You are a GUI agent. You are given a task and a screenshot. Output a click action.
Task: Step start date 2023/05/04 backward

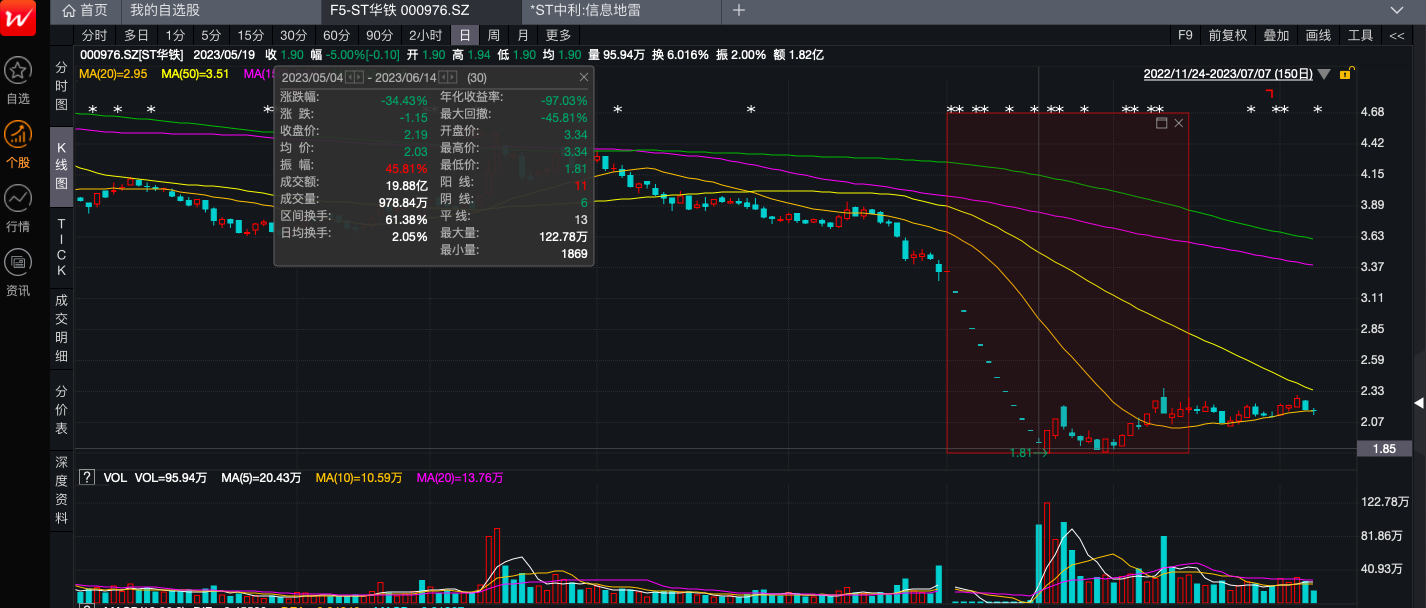click(x=349, y=77)
